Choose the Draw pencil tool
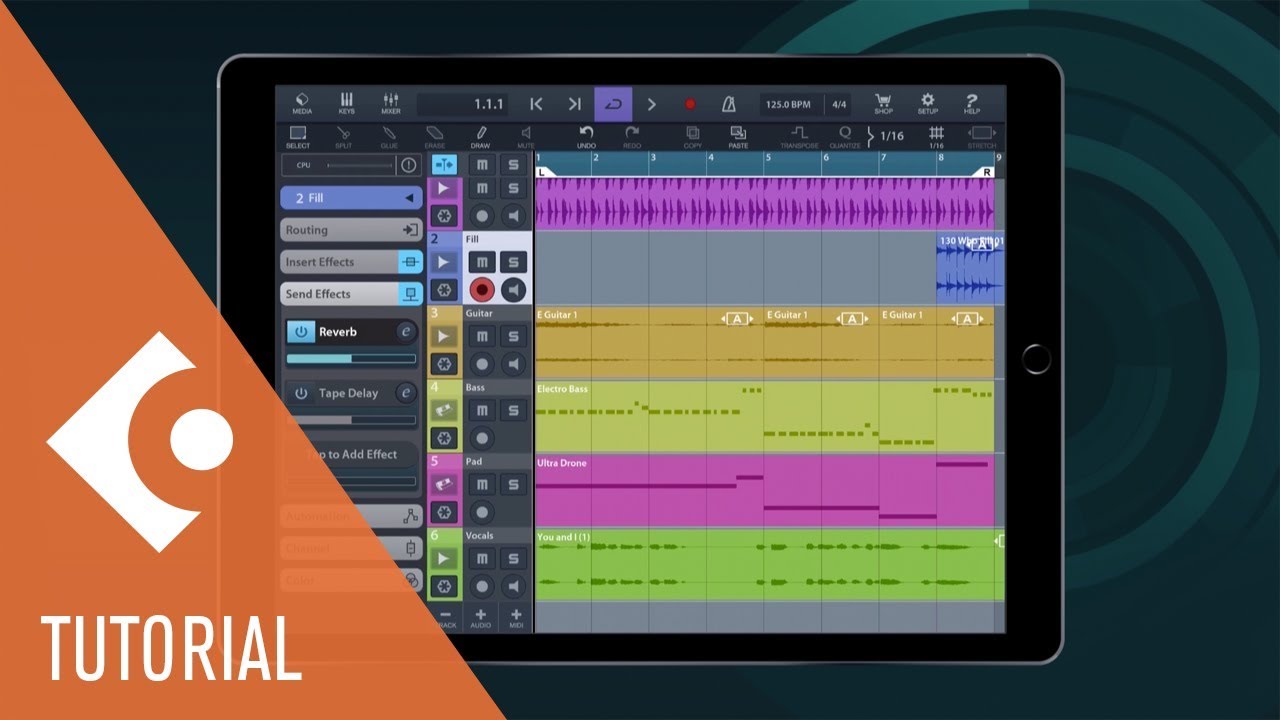This screenshot has height=720, width=1280. coord(480,137)
